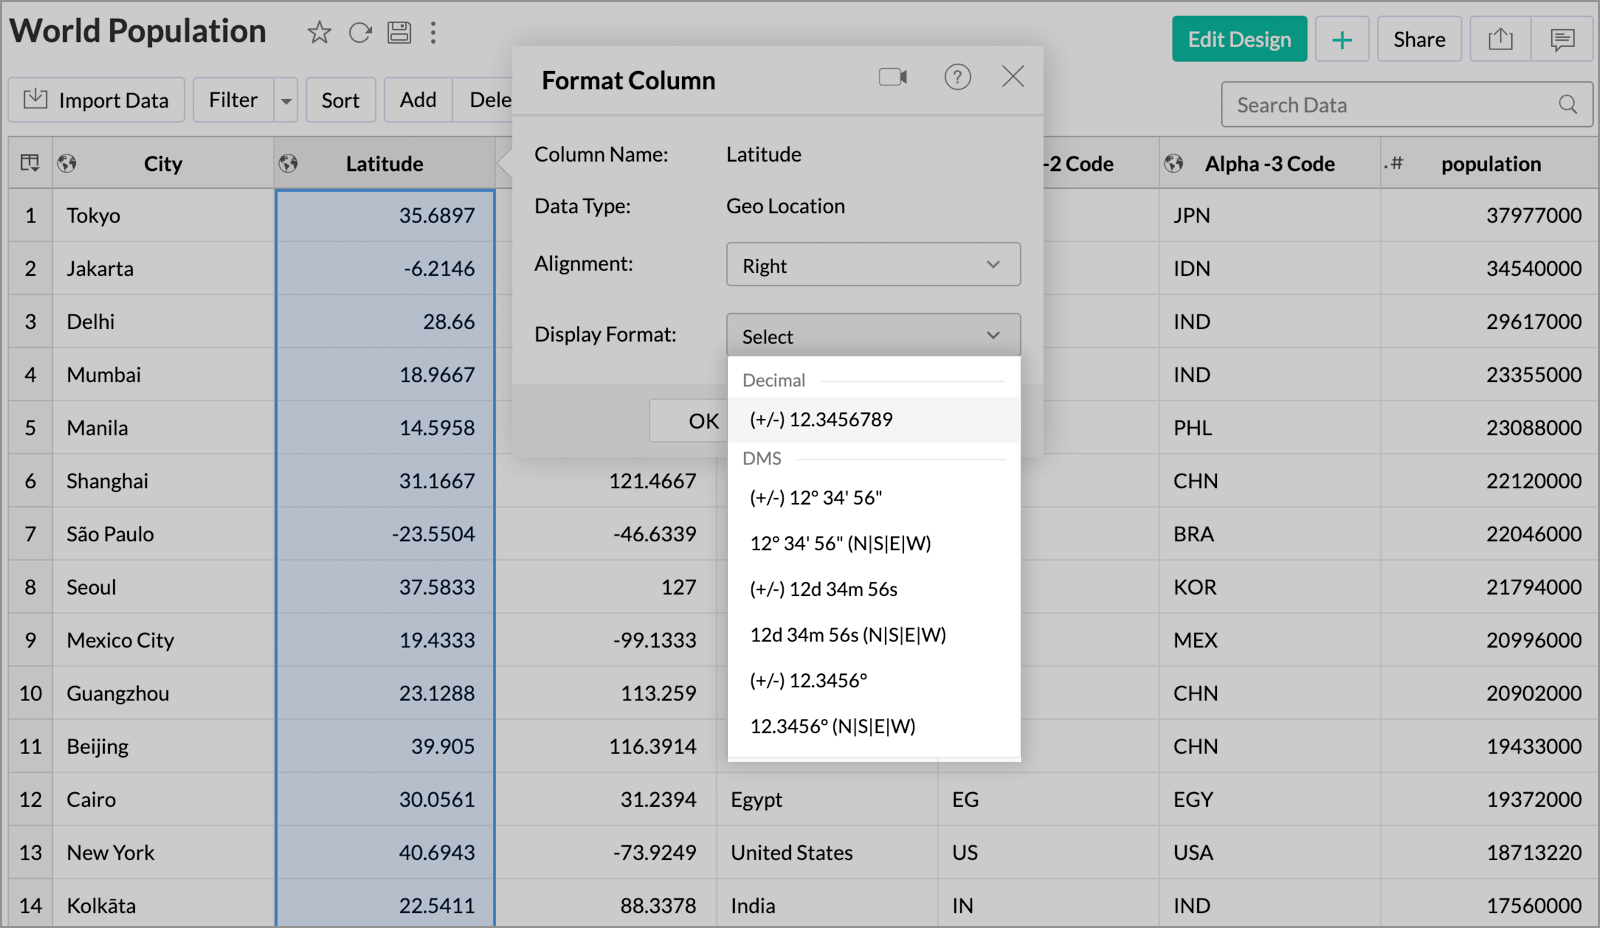This screenshot has height=928, width=1600.
Task: Open the comments icon
Action: coord(1562,40)
